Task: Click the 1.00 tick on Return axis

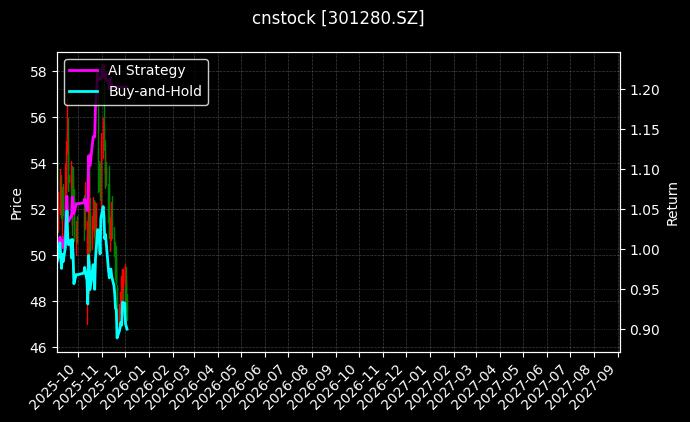Action: tap(643, 250)
